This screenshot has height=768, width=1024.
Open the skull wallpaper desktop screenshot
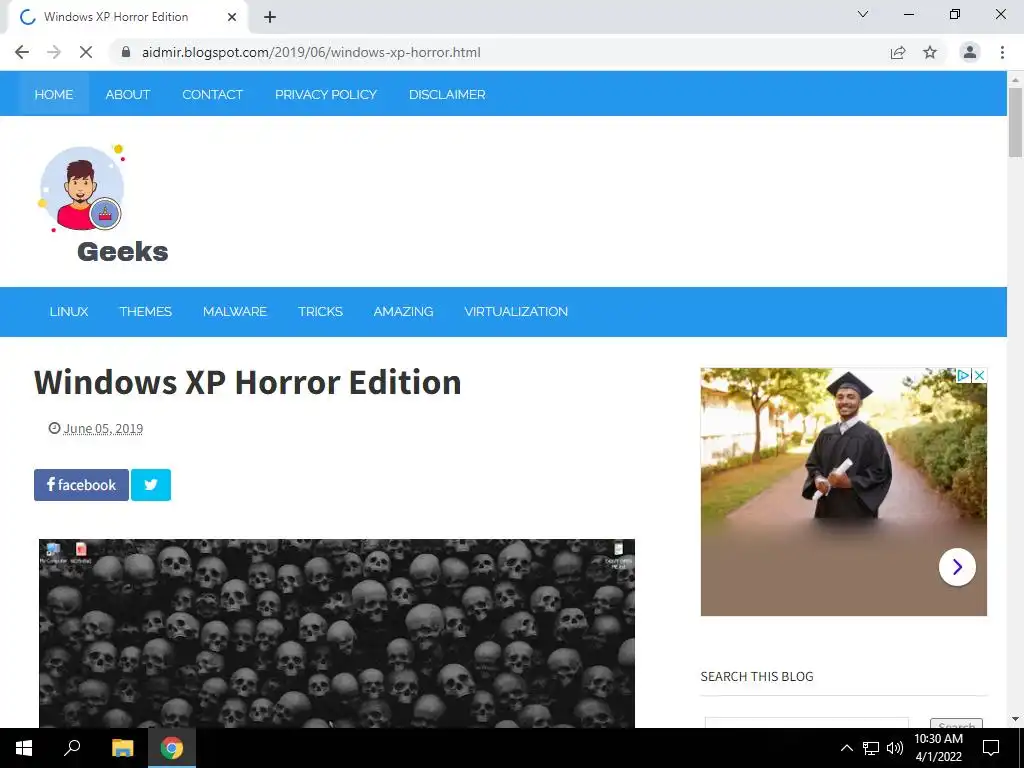[337, 633]
